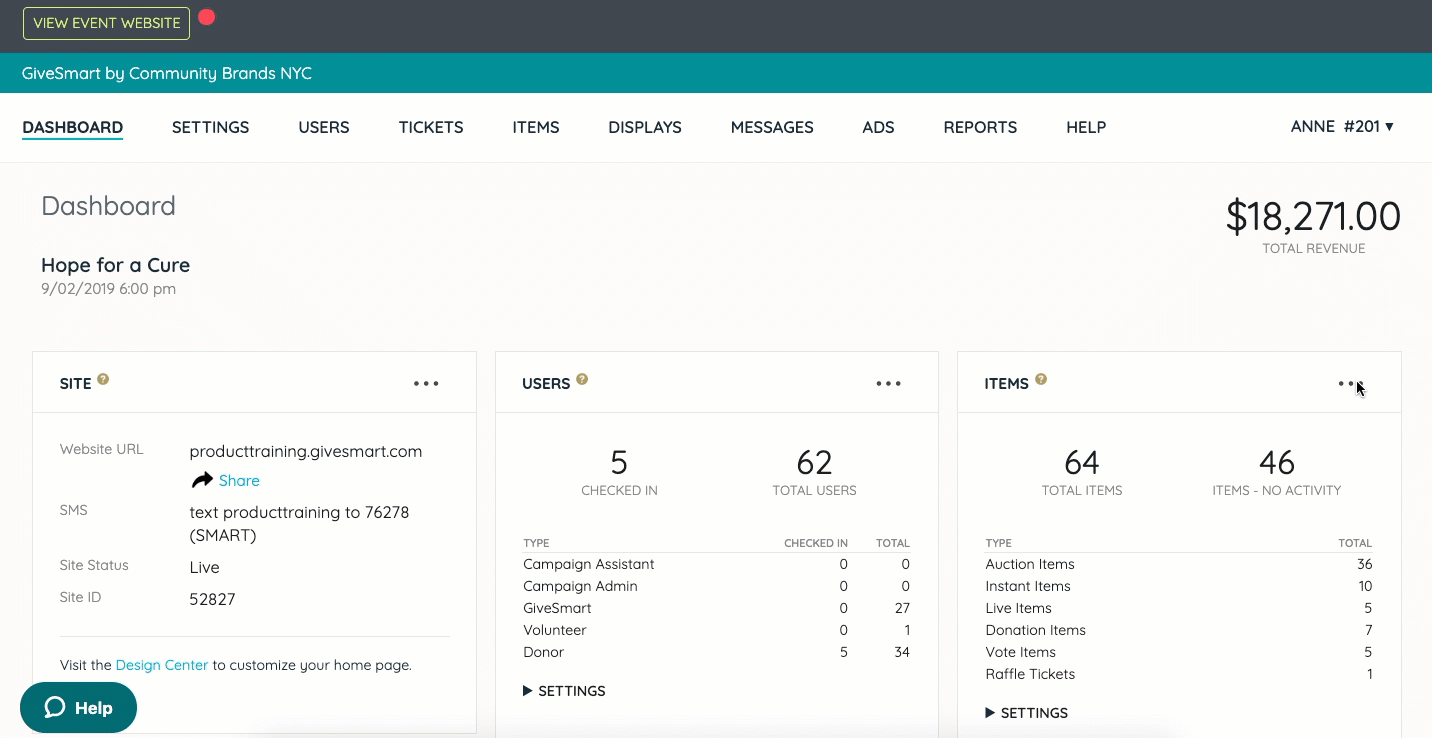Open the Anne #201 account dropdown
1432x738 pixels.
(1342, 127)
